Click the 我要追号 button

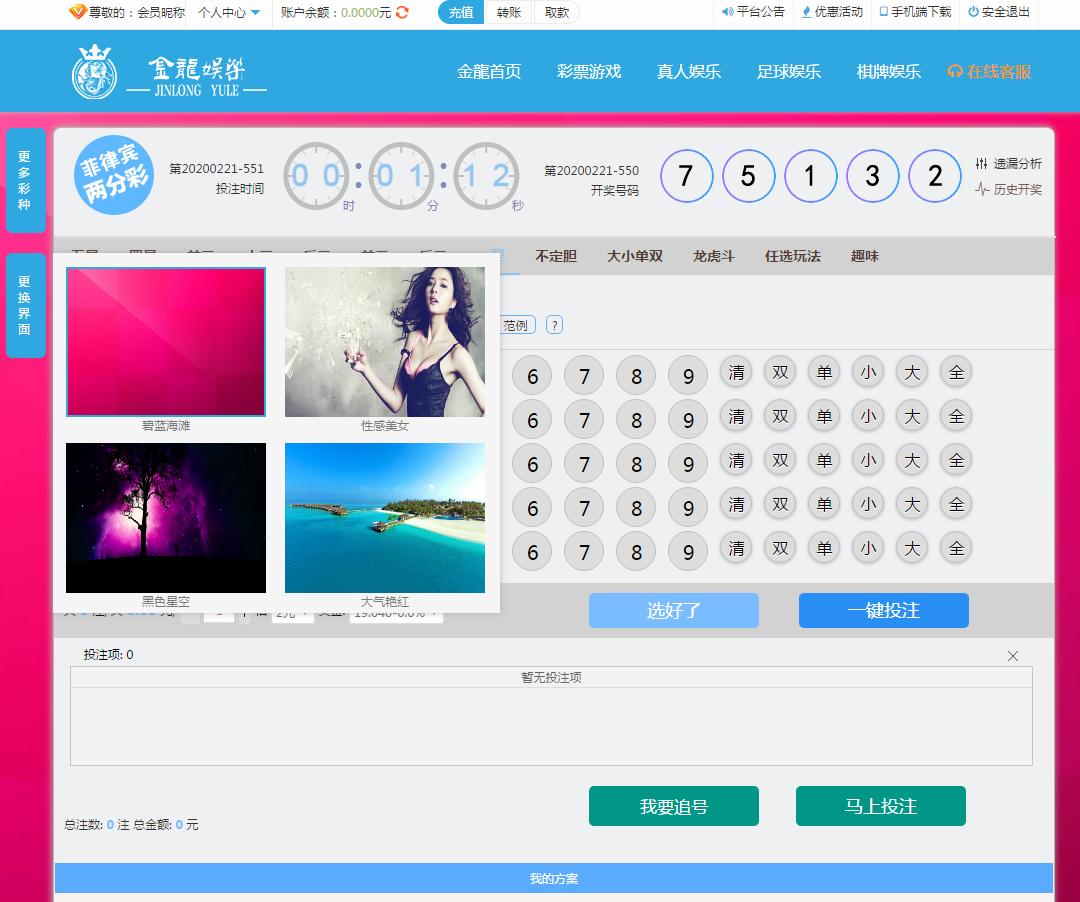pos(673,806)
